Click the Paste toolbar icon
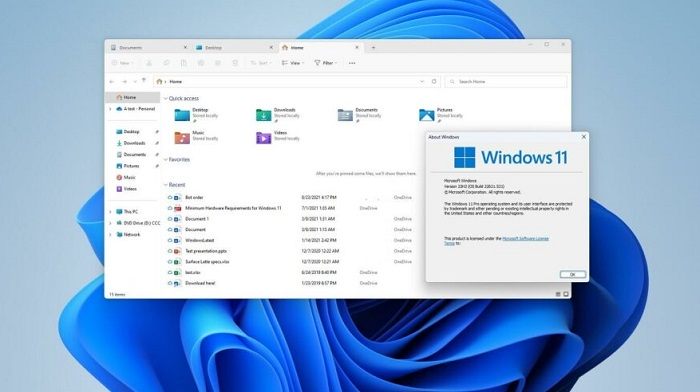This screenshot has height=392, width=700. click(x=183, y=63)
